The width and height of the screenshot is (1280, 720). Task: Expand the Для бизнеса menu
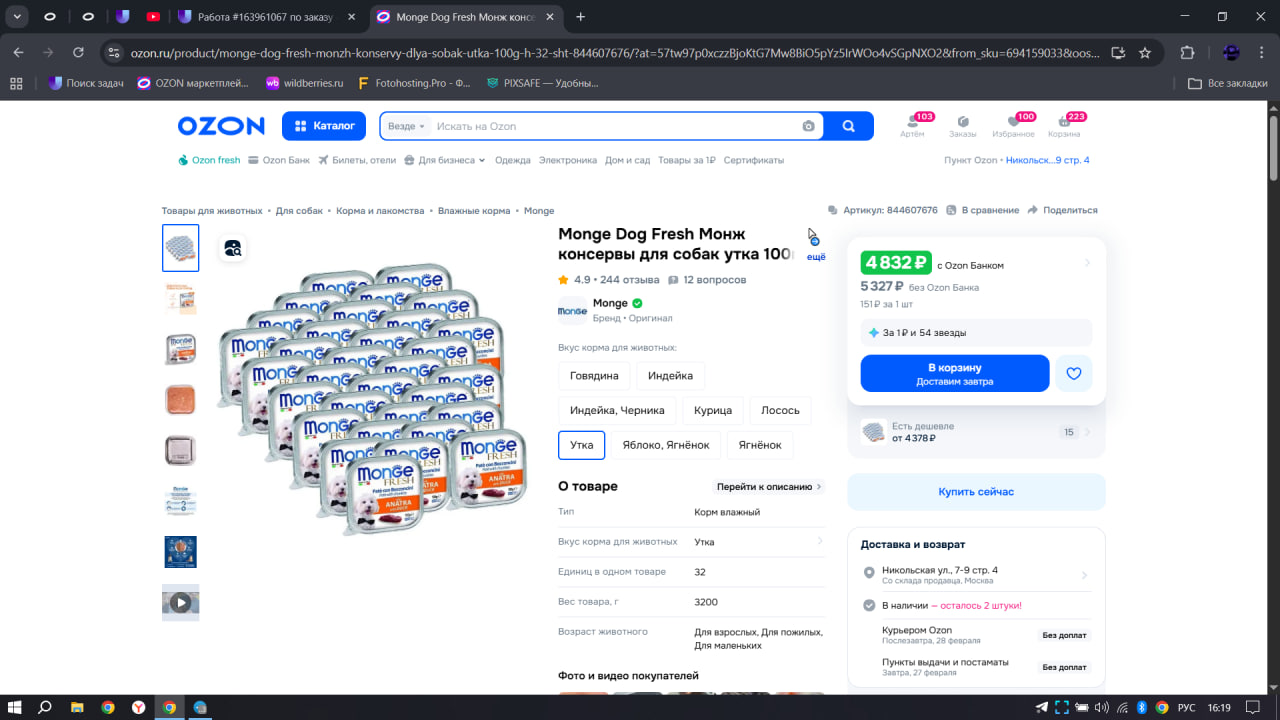445,160
